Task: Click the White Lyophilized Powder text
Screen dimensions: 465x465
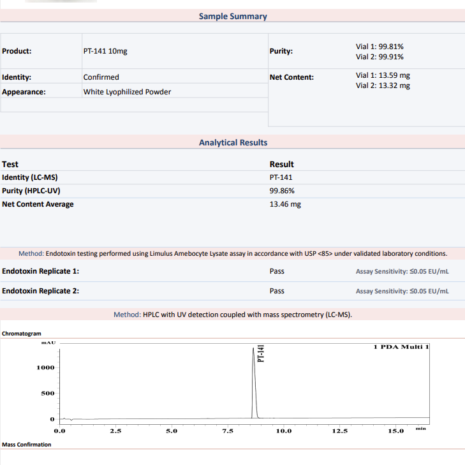Action: click(x=127, y=92)
